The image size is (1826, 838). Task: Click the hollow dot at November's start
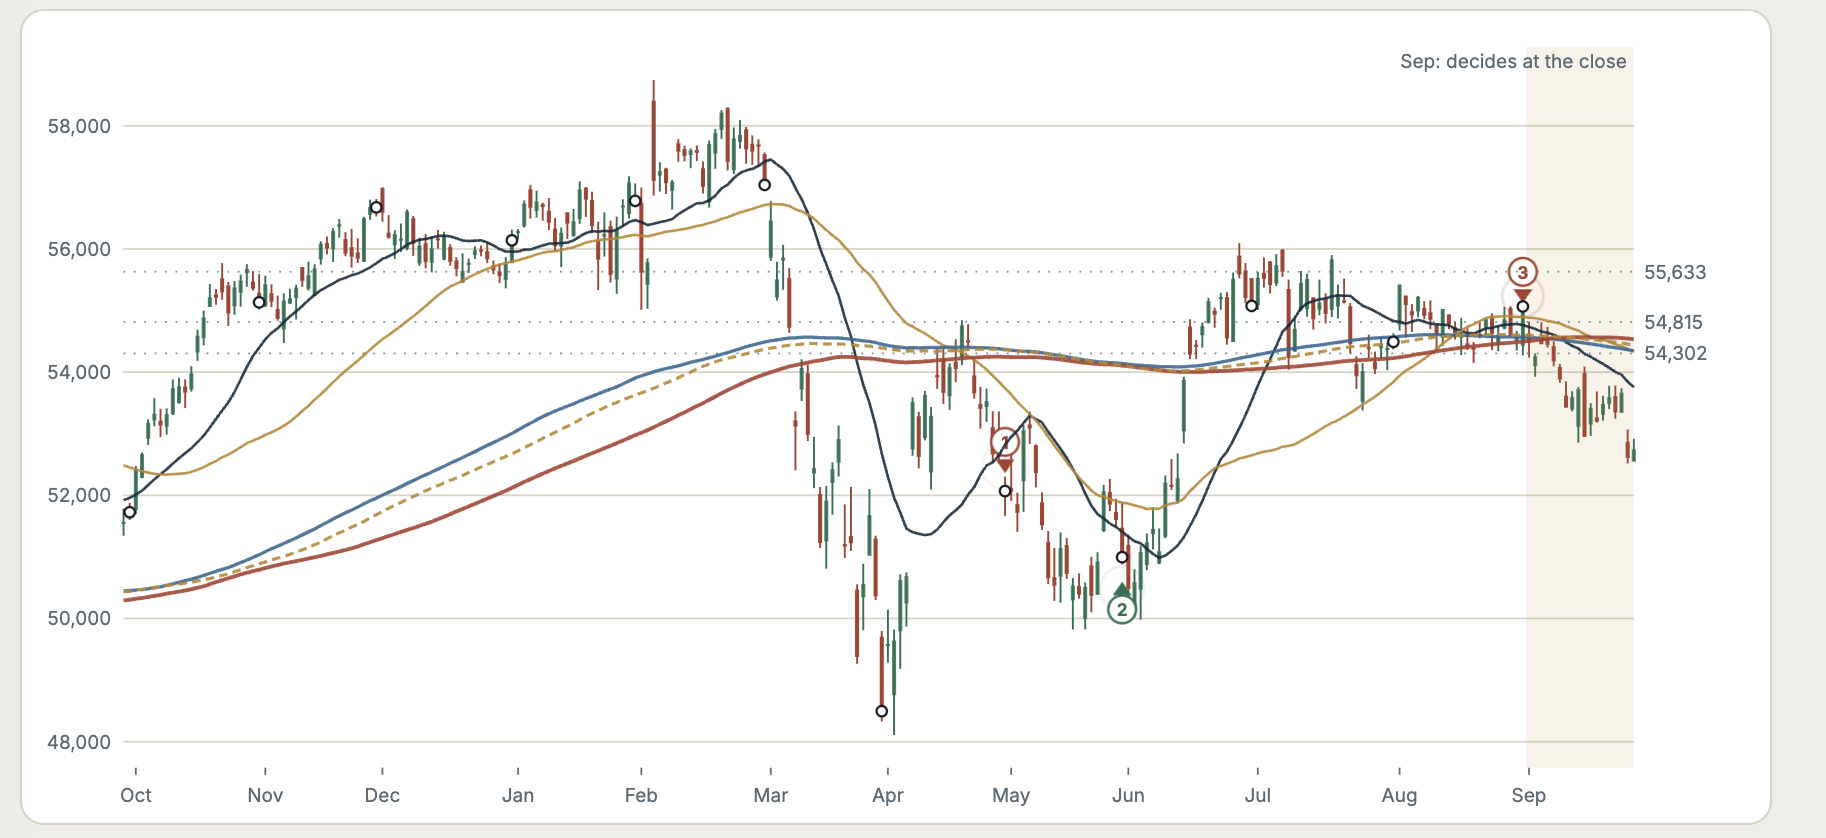[x=259, y=302]
